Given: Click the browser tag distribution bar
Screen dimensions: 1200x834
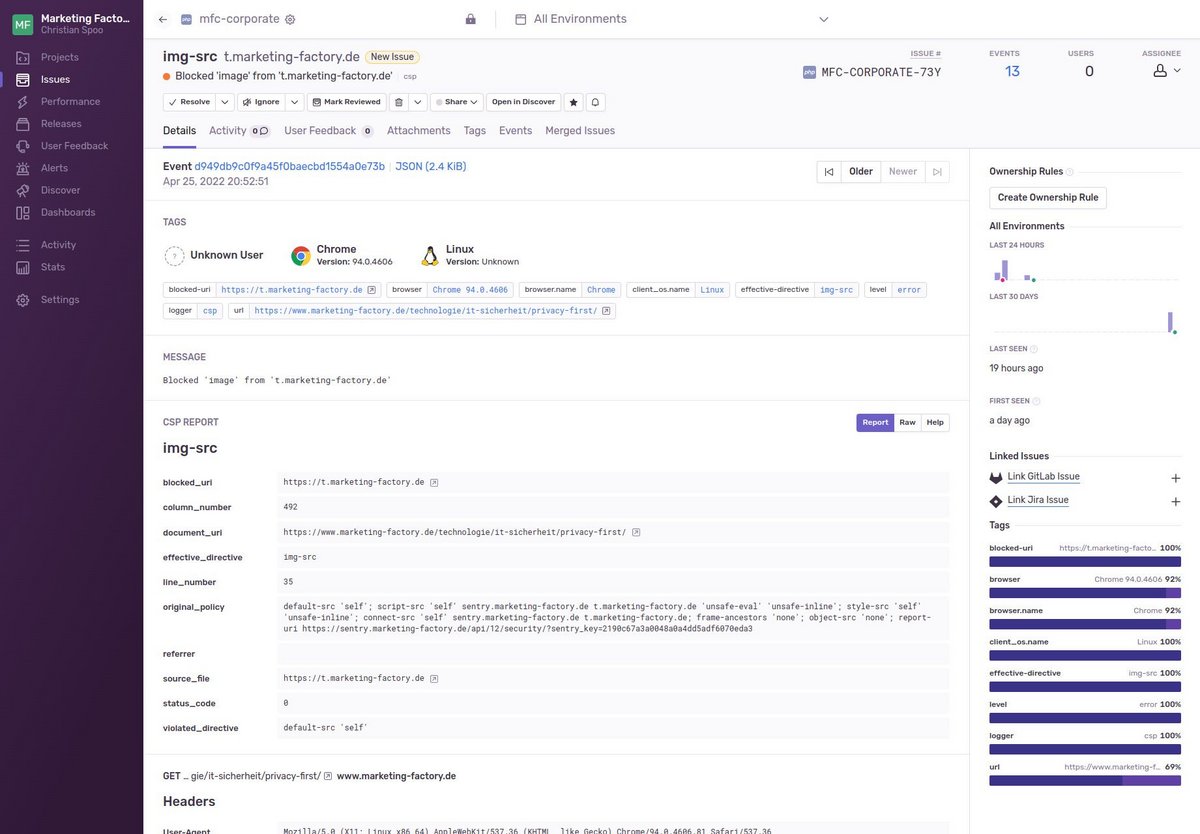Looking at the screenshot, I should click(x=1084, y=593).
